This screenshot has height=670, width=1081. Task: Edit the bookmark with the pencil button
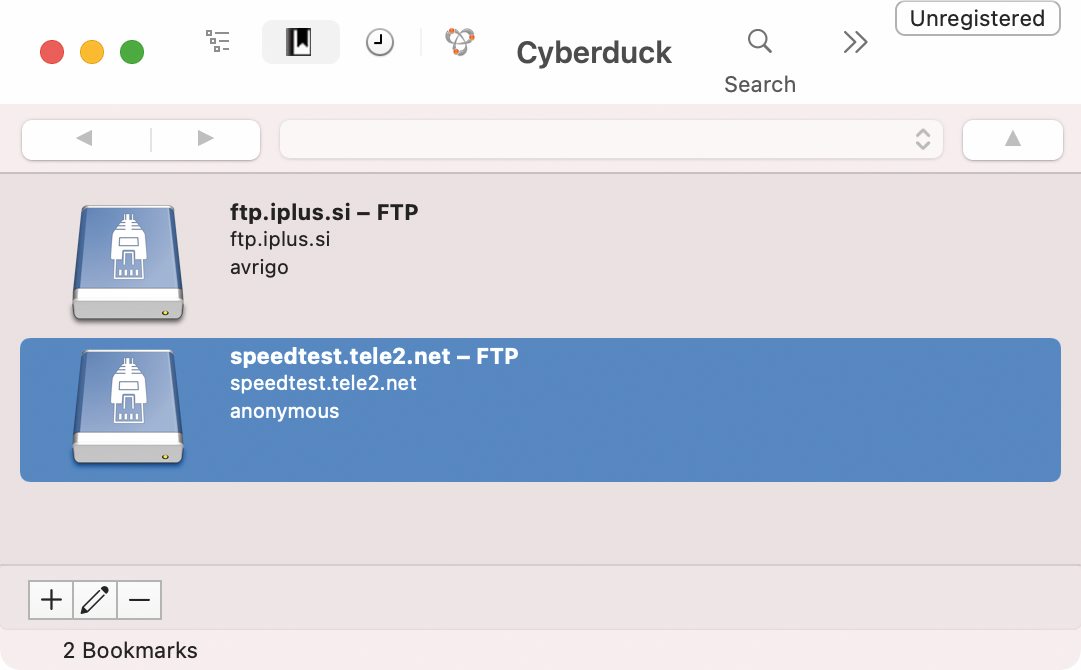(x=94, y=600)
